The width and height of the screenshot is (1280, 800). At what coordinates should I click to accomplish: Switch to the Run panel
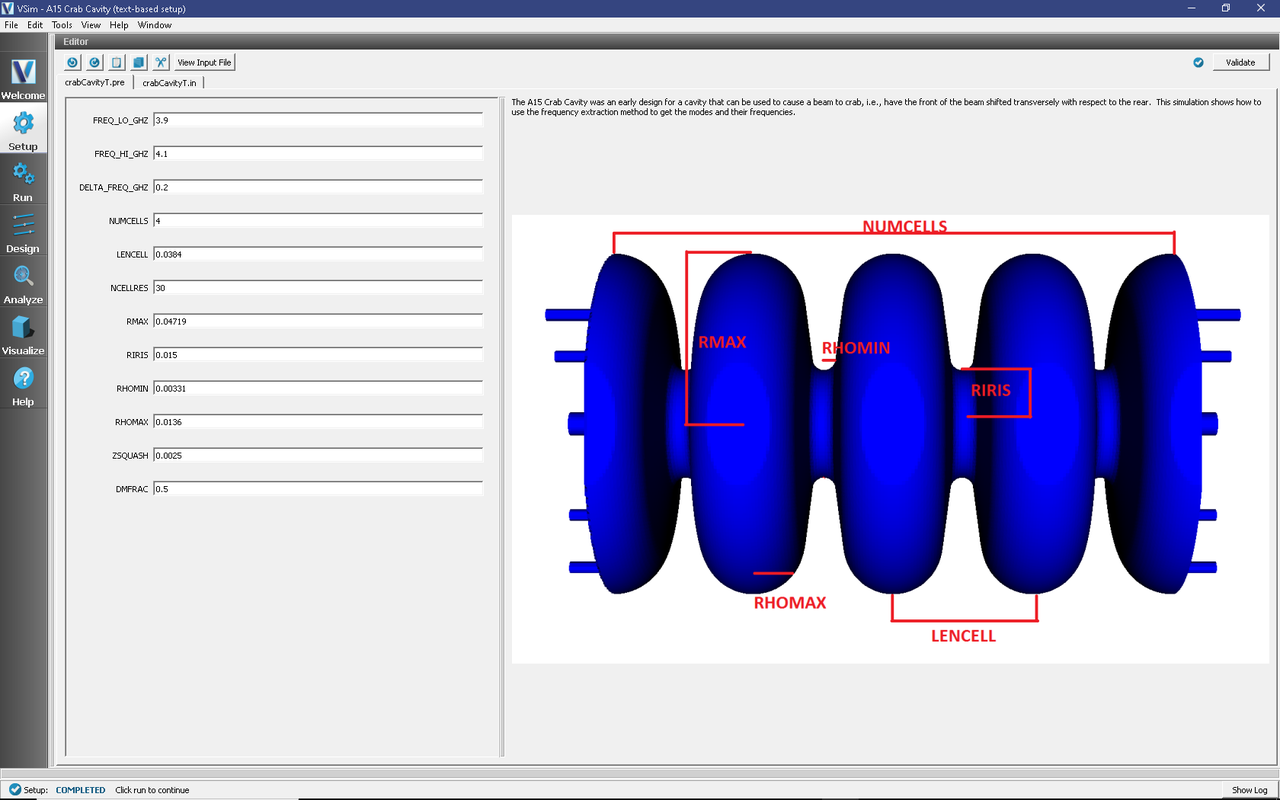[23, 183]
